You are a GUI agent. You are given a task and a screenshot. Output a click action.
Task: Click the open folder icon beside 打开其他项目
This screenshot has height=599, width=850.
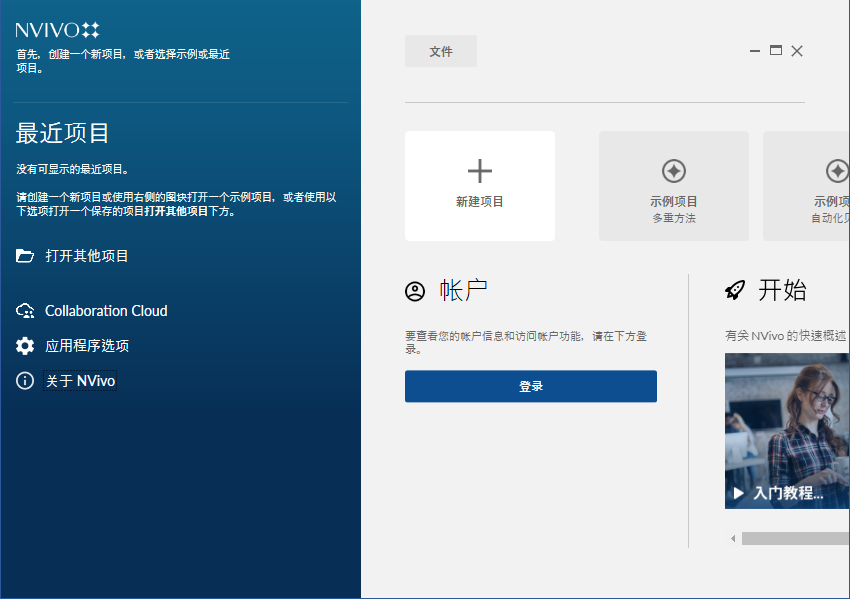pyautogui.click(x=25, y=255)
